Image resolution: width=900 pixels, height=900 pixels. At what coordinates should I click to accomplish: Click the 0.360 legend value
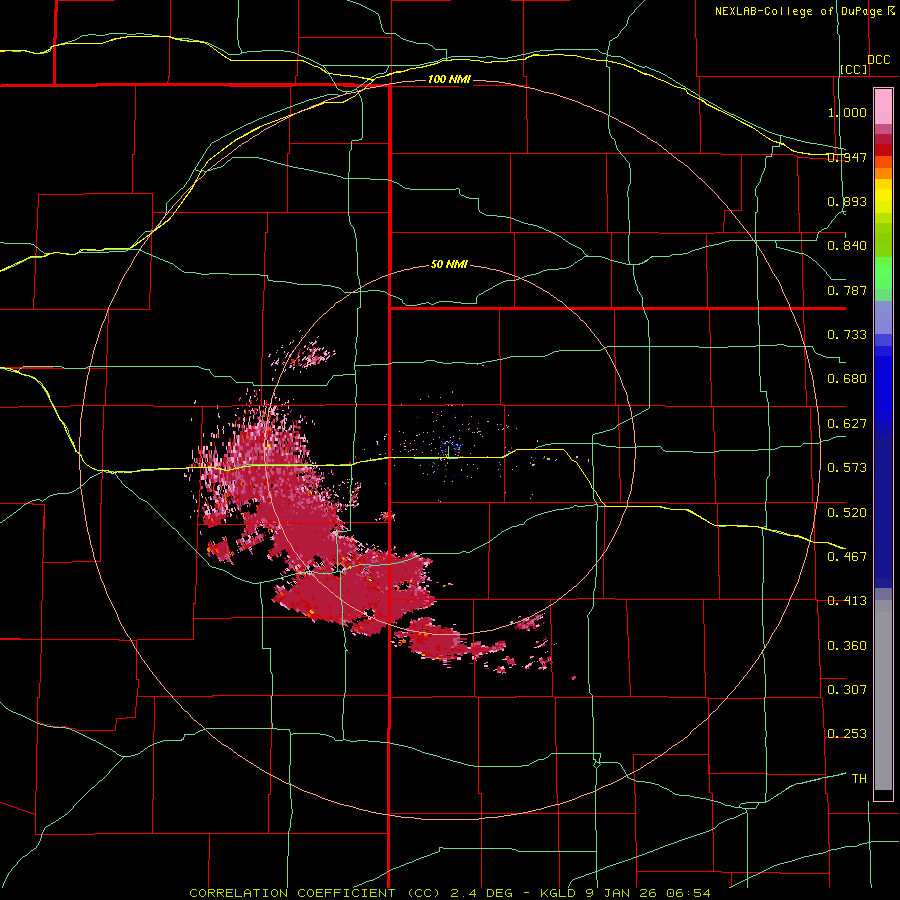tap(847, 646)
